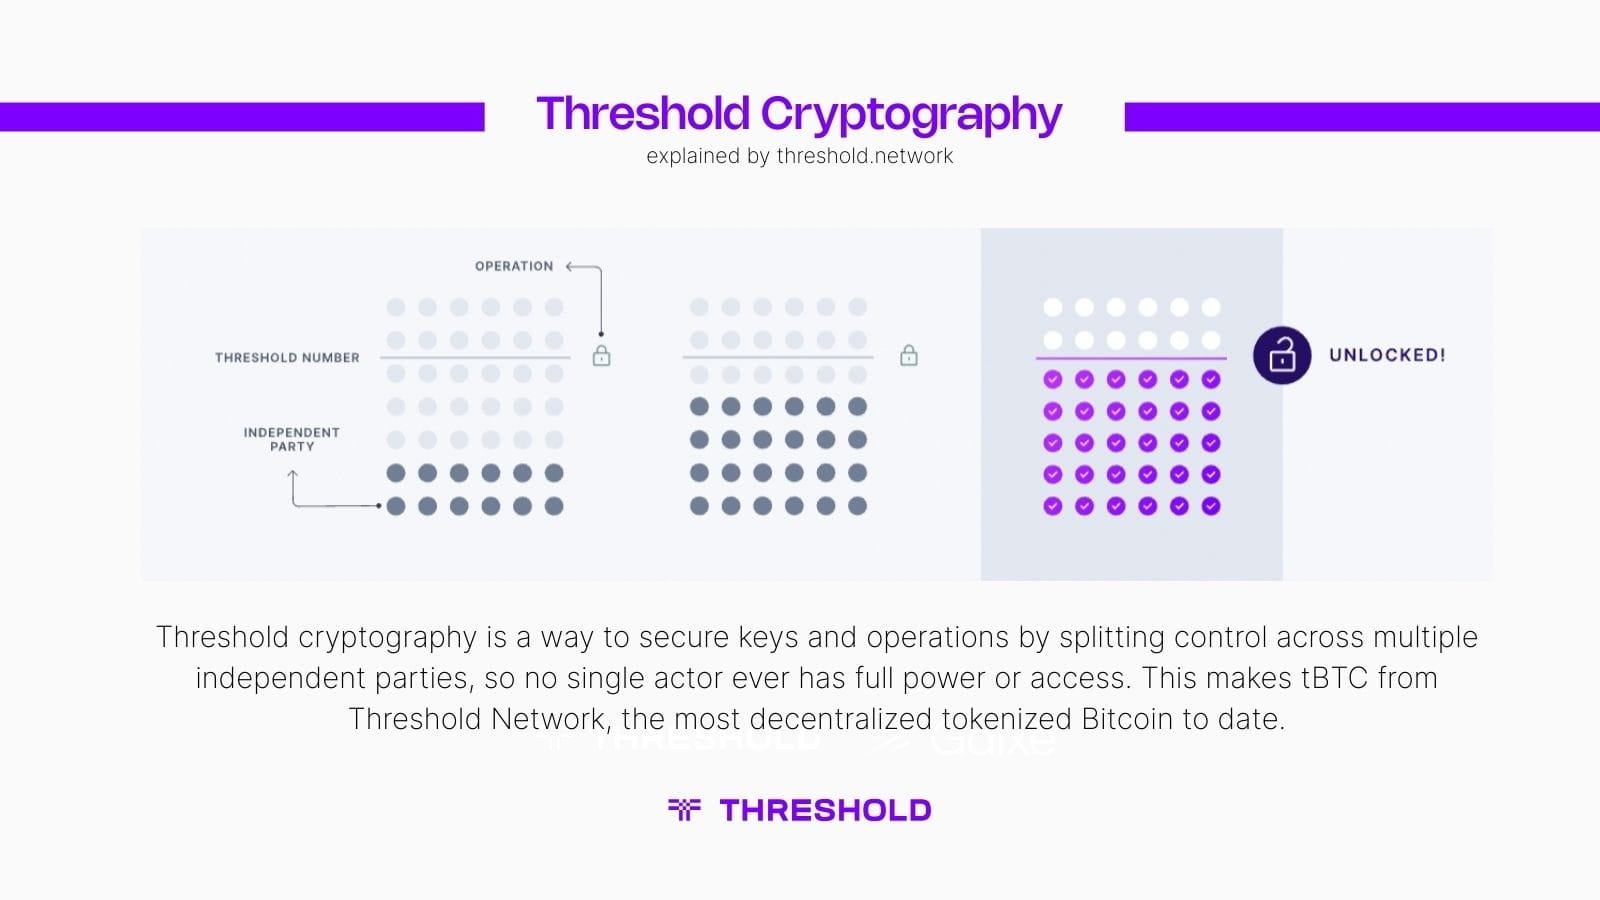Toggle the top-left purple checkmarked circle

click(x=1052, y=379)
